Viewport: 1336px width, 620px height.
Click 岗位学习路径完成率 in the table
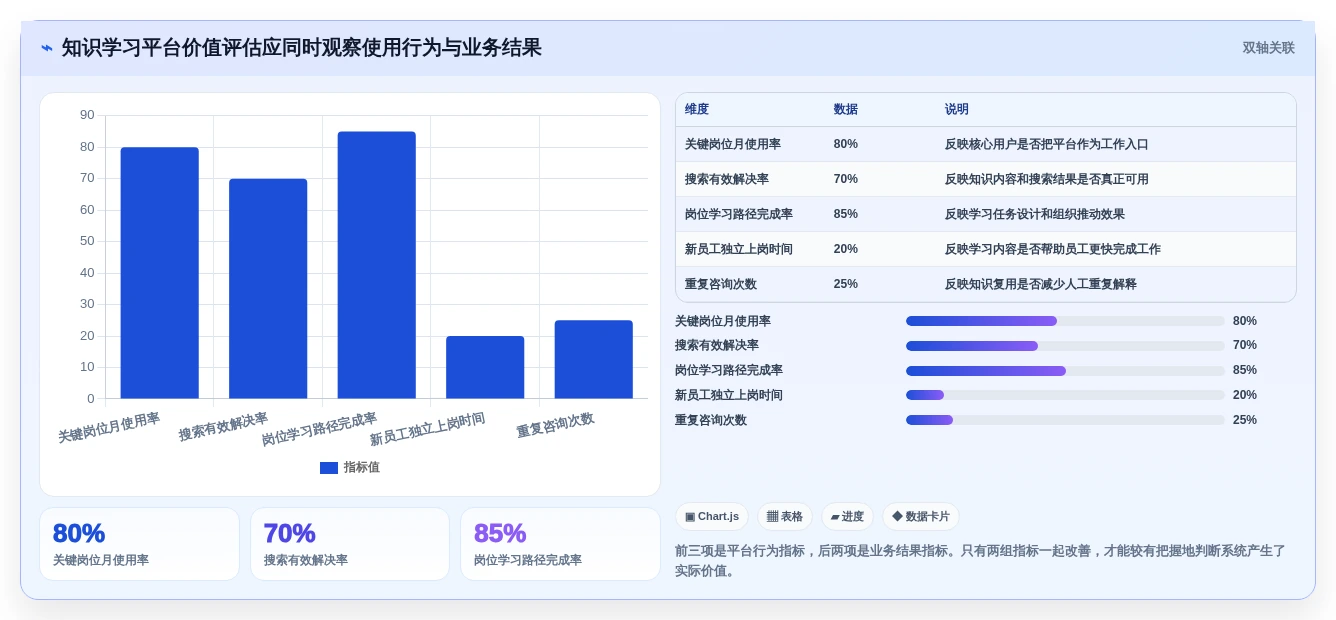click(739, 214)
